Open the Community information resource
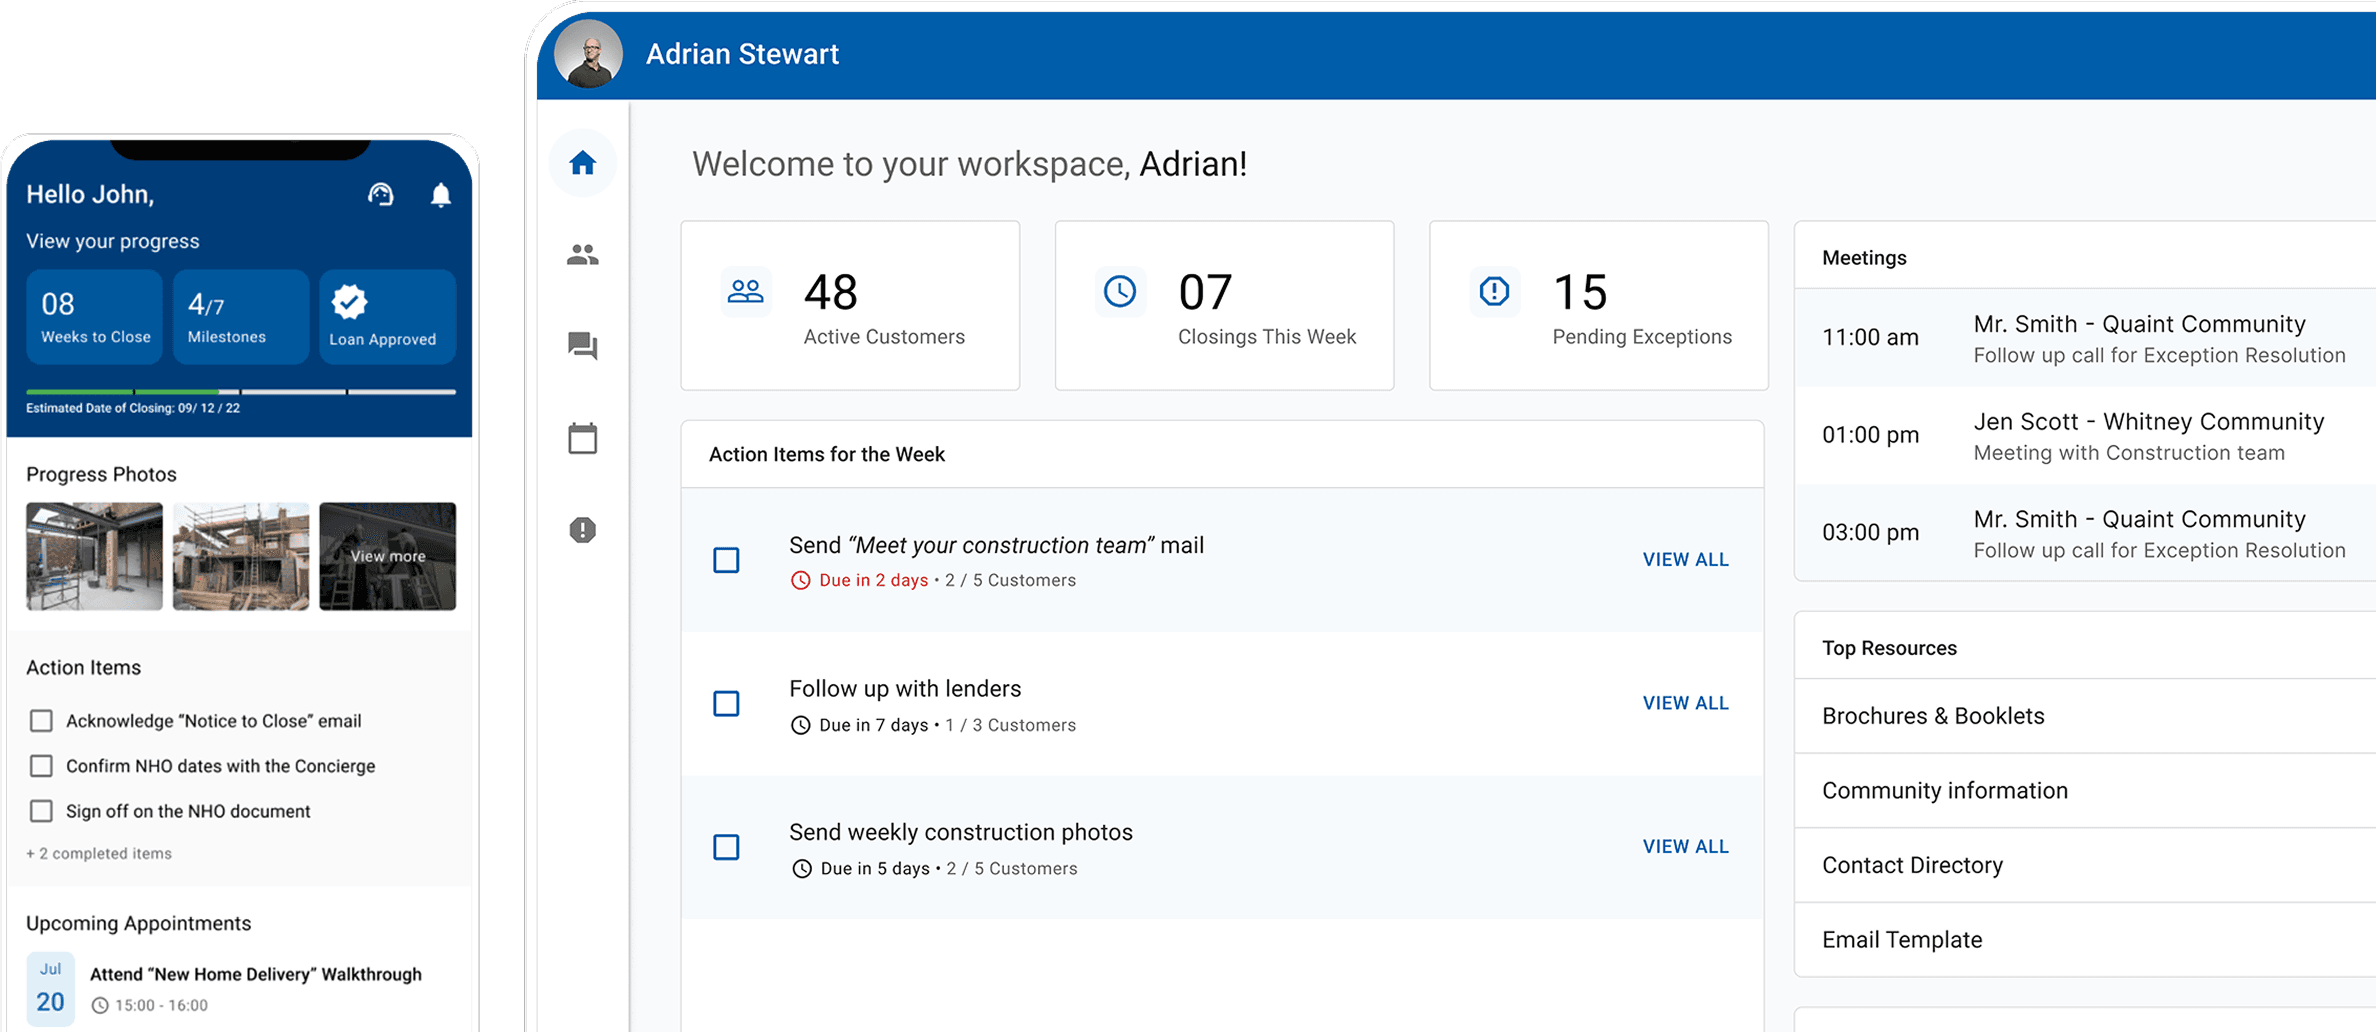Image resolution: width=2376 pixels, height=1032 pixels. point(2085,790)
